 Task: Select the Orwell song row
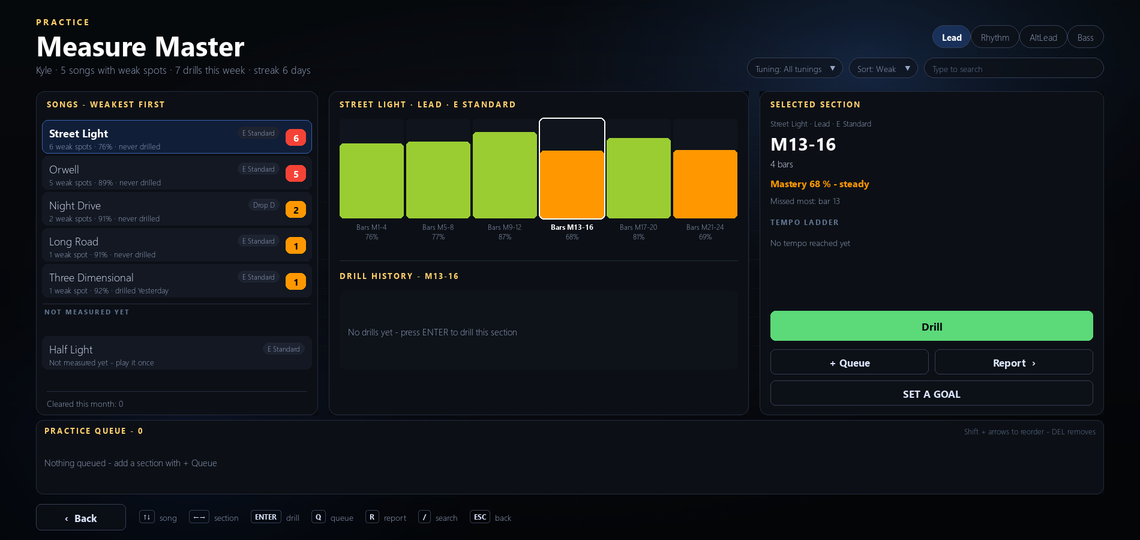177,174
